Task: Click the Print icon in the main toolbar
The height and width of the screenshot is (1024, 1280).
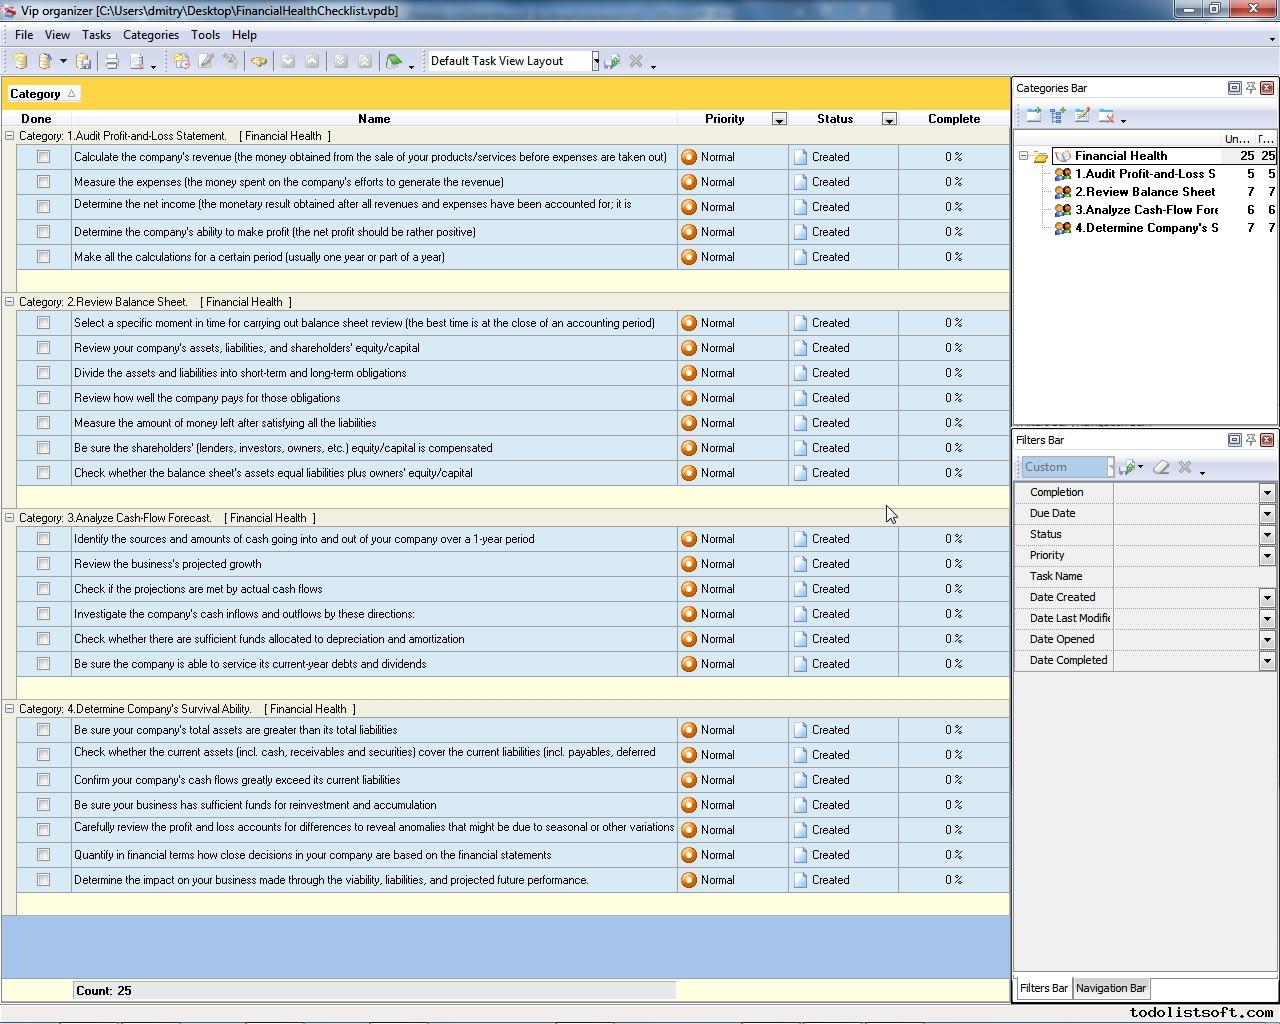Action: 112,62
